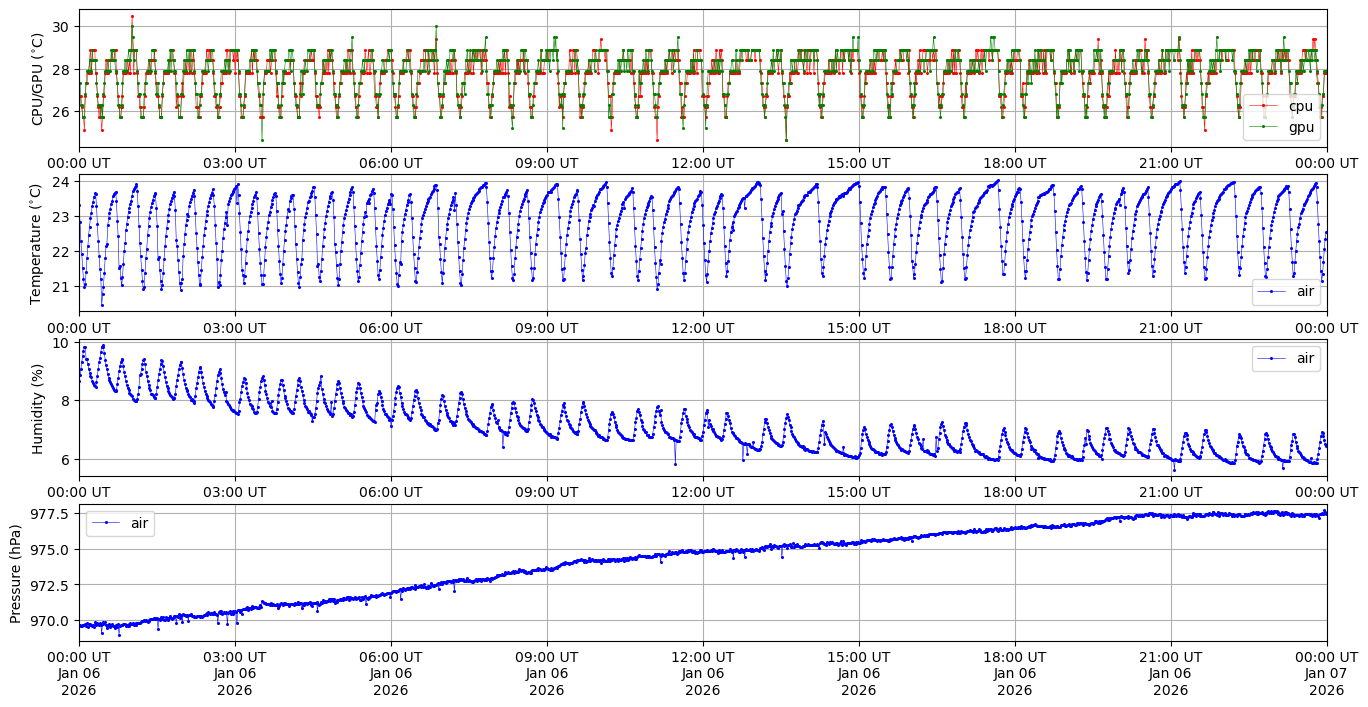Click the 24 tick on the Temperature axis
The height and width of the screenshot is (707, 1368).
(x=60, y=182)
